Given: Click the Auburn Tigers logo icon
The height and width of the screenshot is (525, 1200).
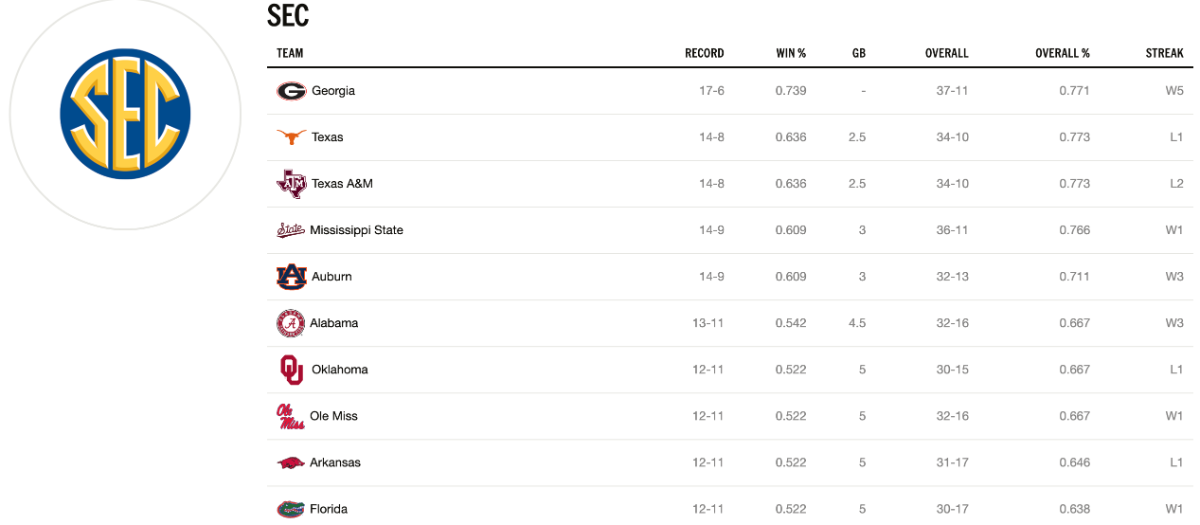Looking at the screenshot, I should (x=291, y=277).
